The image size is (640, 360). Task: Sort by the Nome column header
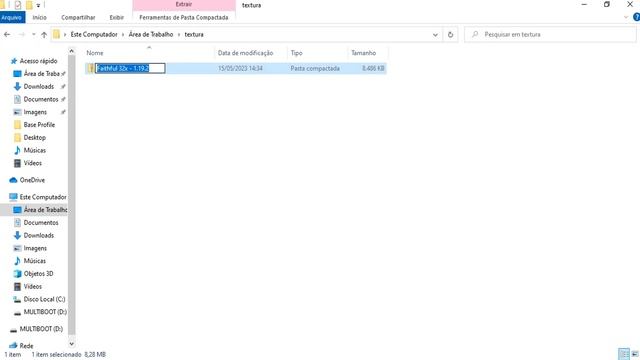(149, 53)
